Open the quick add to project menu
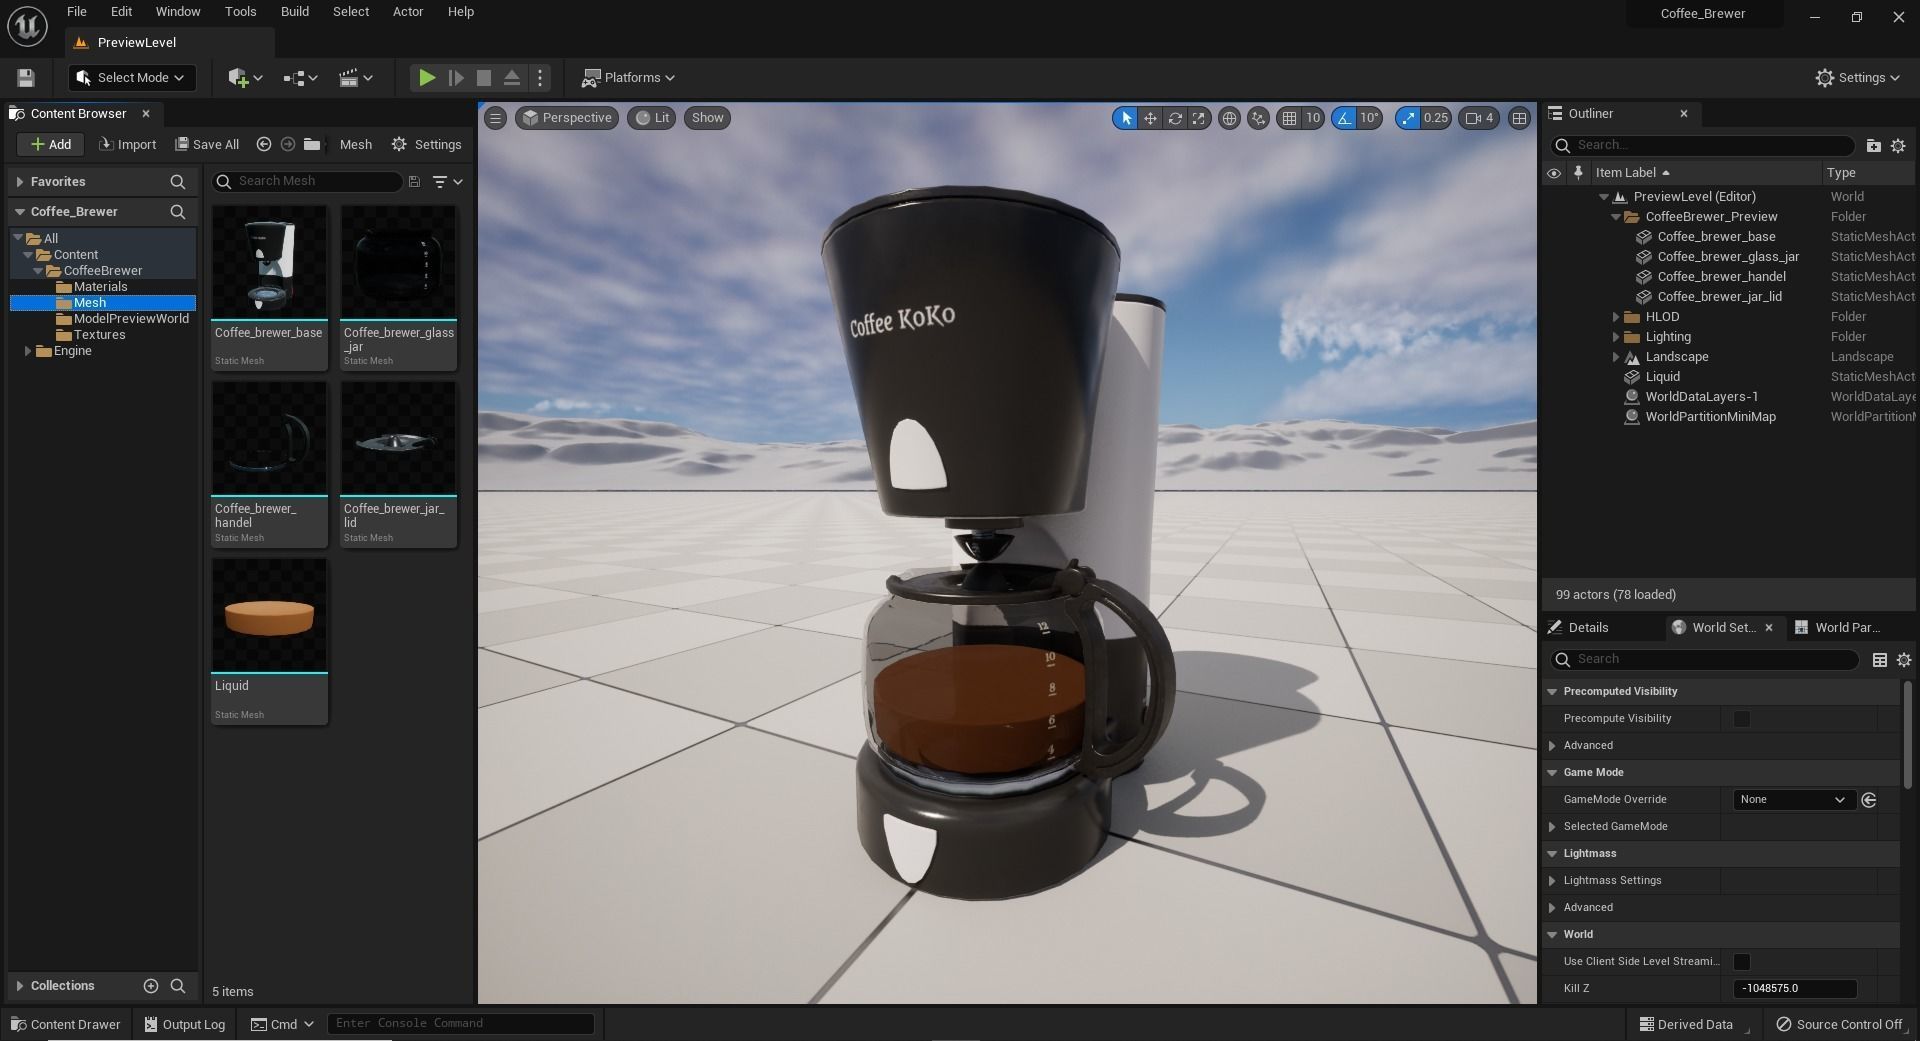The image size is (1920, 1041). coord(245,78)
